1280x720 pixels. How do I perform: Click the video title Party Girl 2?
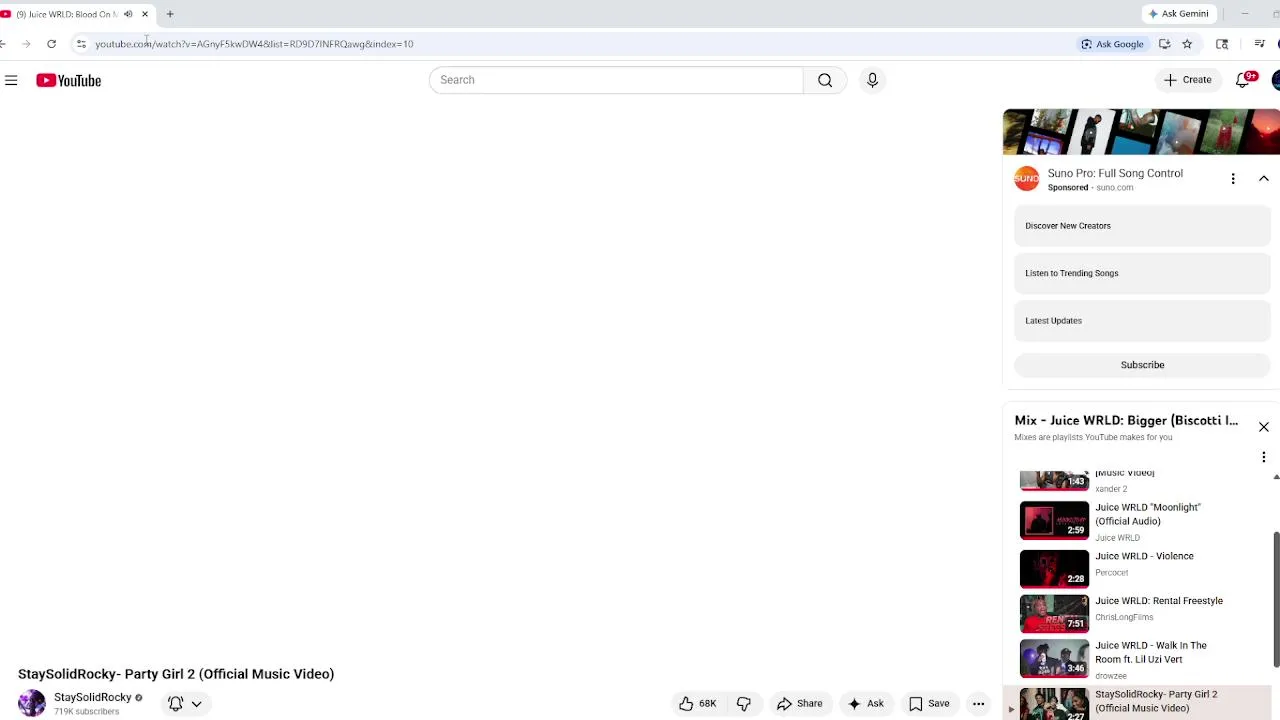pyautogui.click(x=176, y=674)
